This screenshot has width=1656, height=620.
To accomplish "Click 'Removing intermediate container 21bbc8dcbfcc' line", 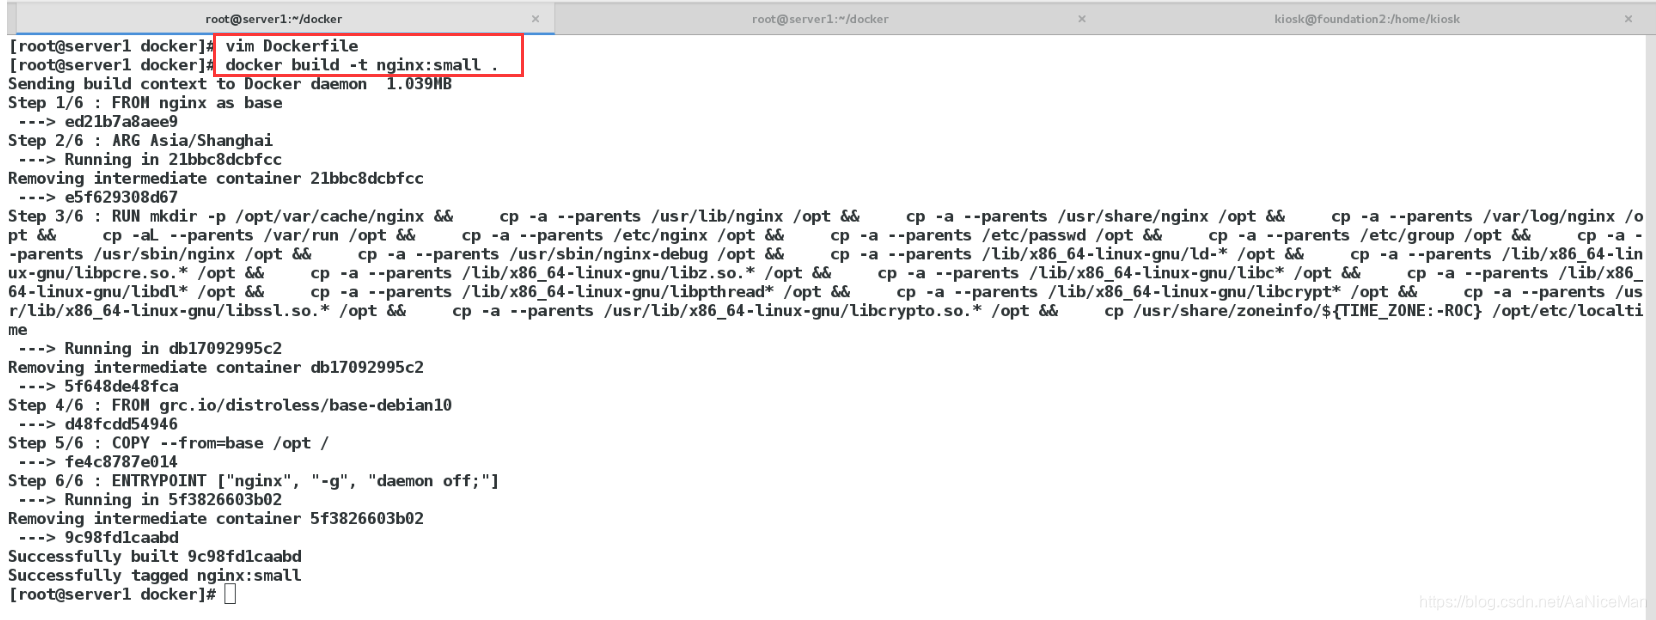I will coord(216,179).
